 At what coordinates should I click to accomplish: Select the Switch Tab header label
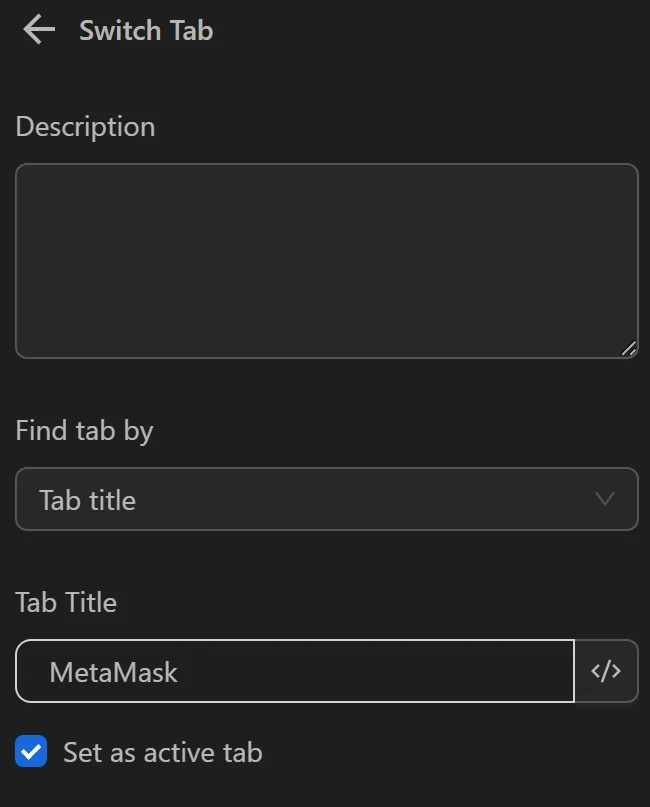point(146,30)
